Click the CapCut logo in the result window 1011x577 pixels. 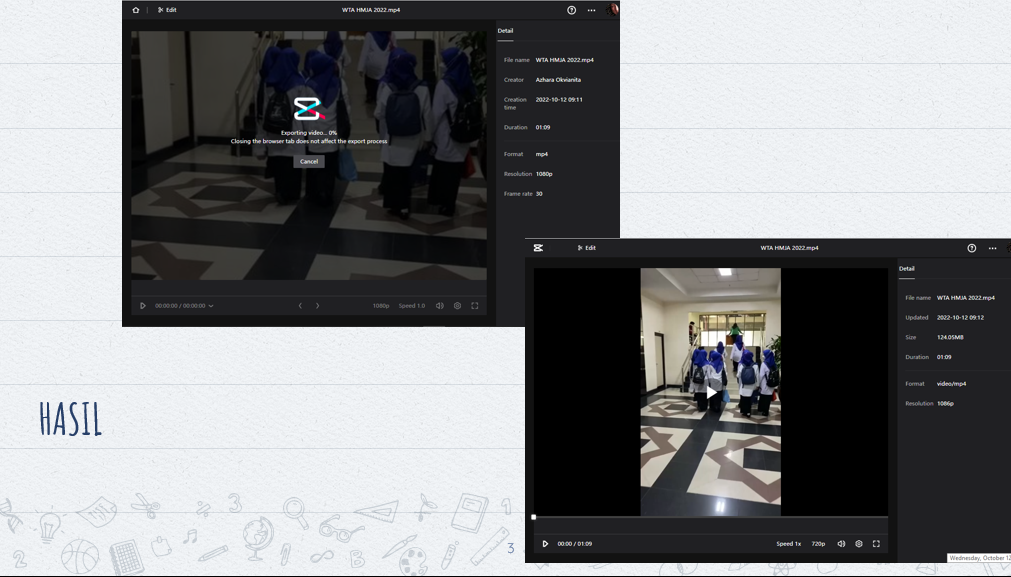(x=538, y=248)
